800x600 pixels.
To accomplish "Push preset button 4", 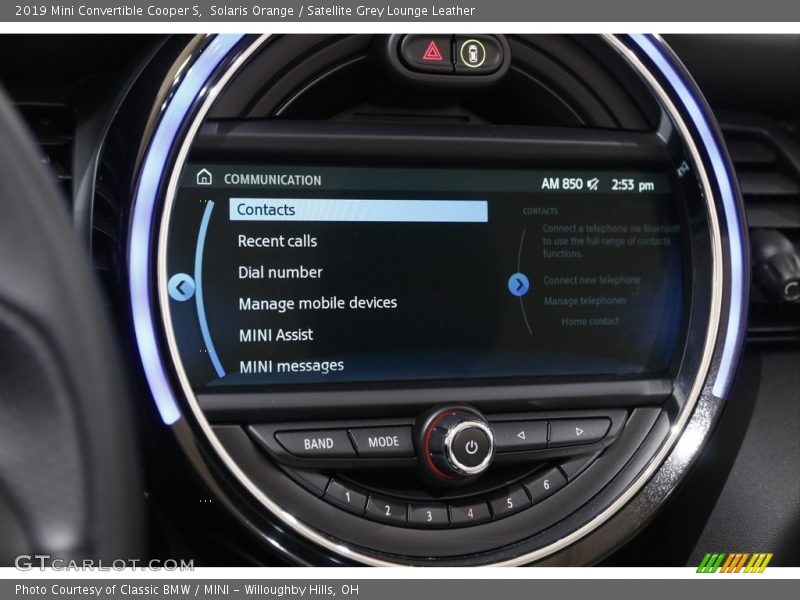I will pos(470,513).
